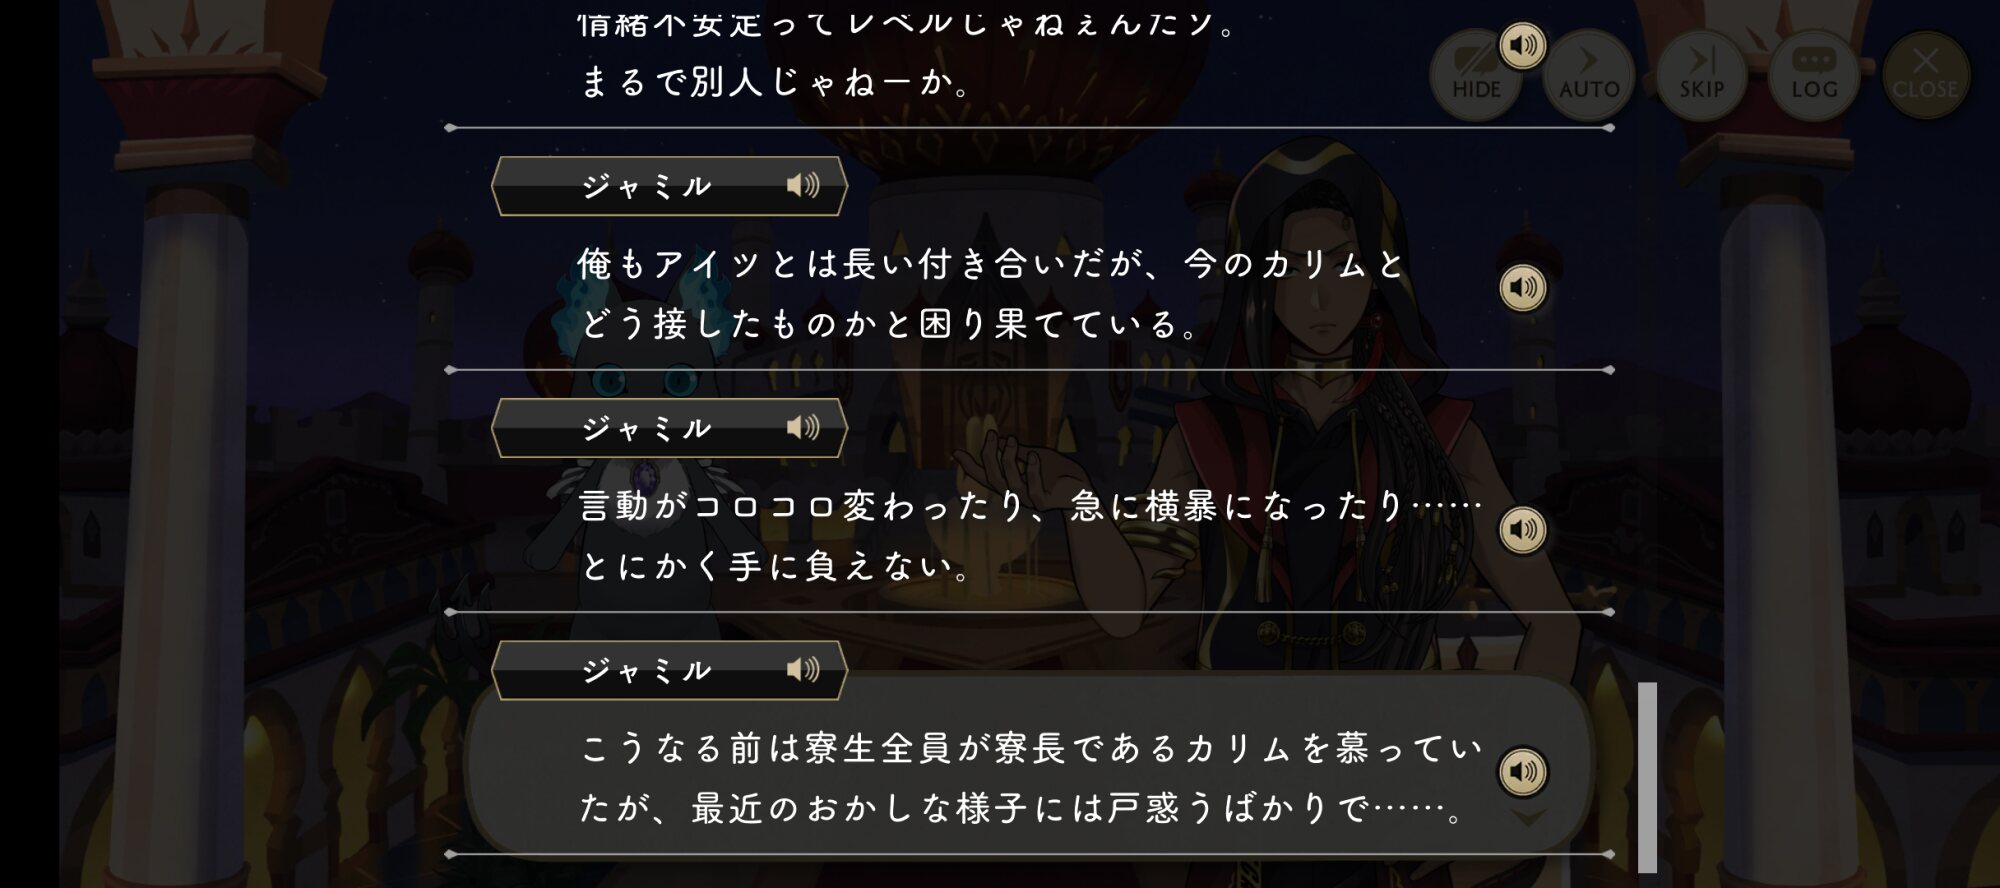The height and width of the screenshot is (888, 2000).
Task: Open the LOG button
Action: coord(1814,75)
